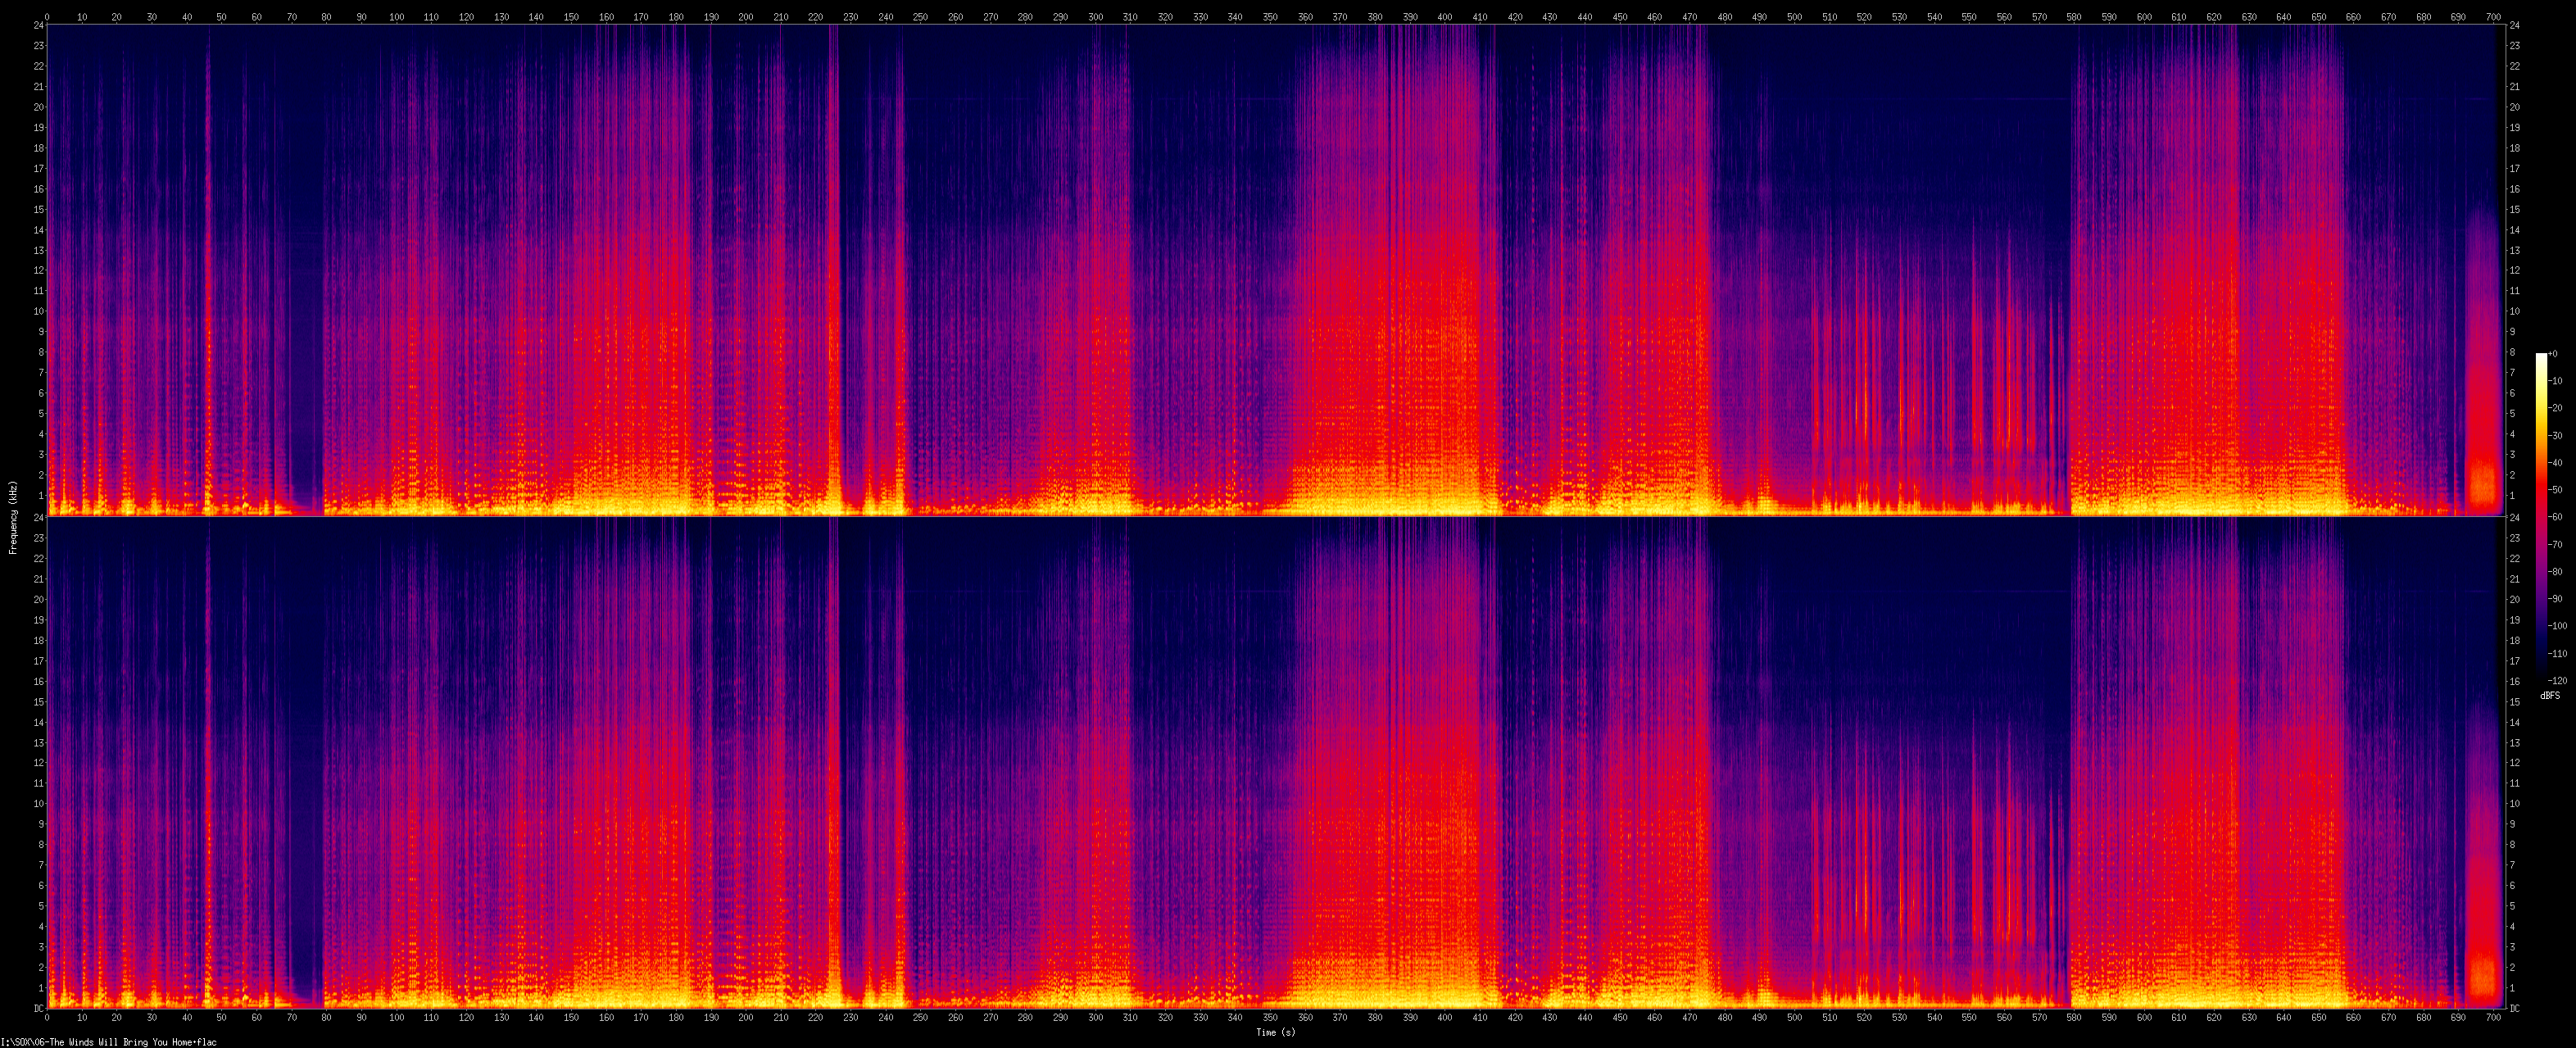Screen dimensions: 2576x1048
Task: Click the 20 kHz tick on lower-right frequency axis
Action: click(x=2514, y=600)
